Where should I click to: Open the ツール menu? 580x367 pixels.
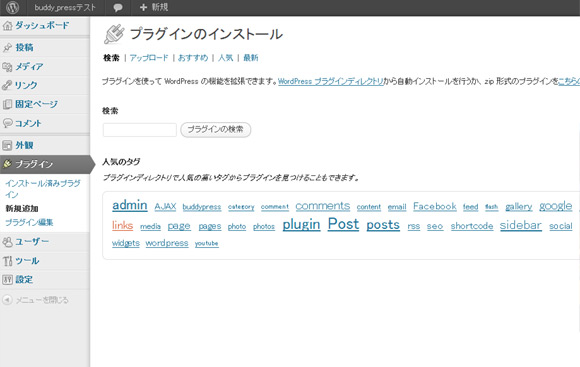[x=27, y=260]
